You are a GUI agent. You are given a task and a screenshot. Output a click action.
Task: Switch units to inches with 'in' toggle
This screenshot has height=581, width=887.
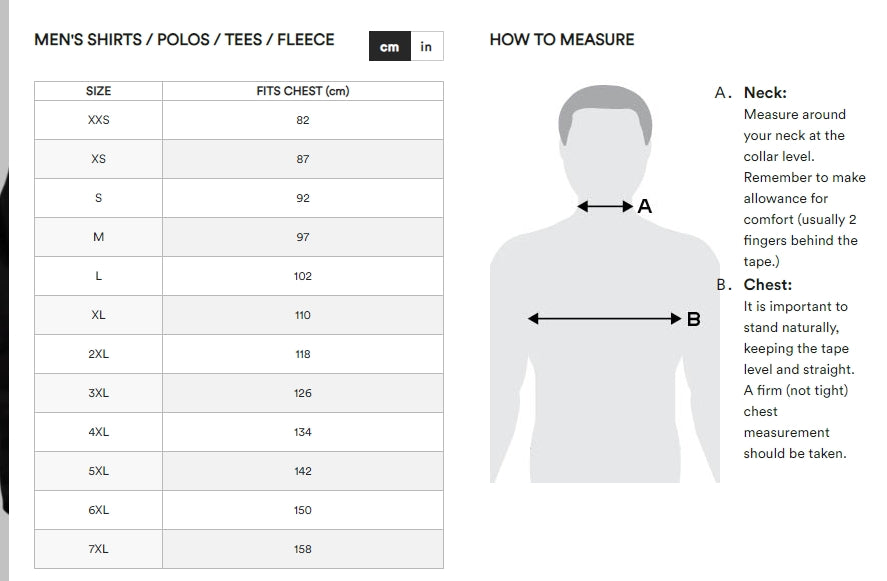point(427,46)
